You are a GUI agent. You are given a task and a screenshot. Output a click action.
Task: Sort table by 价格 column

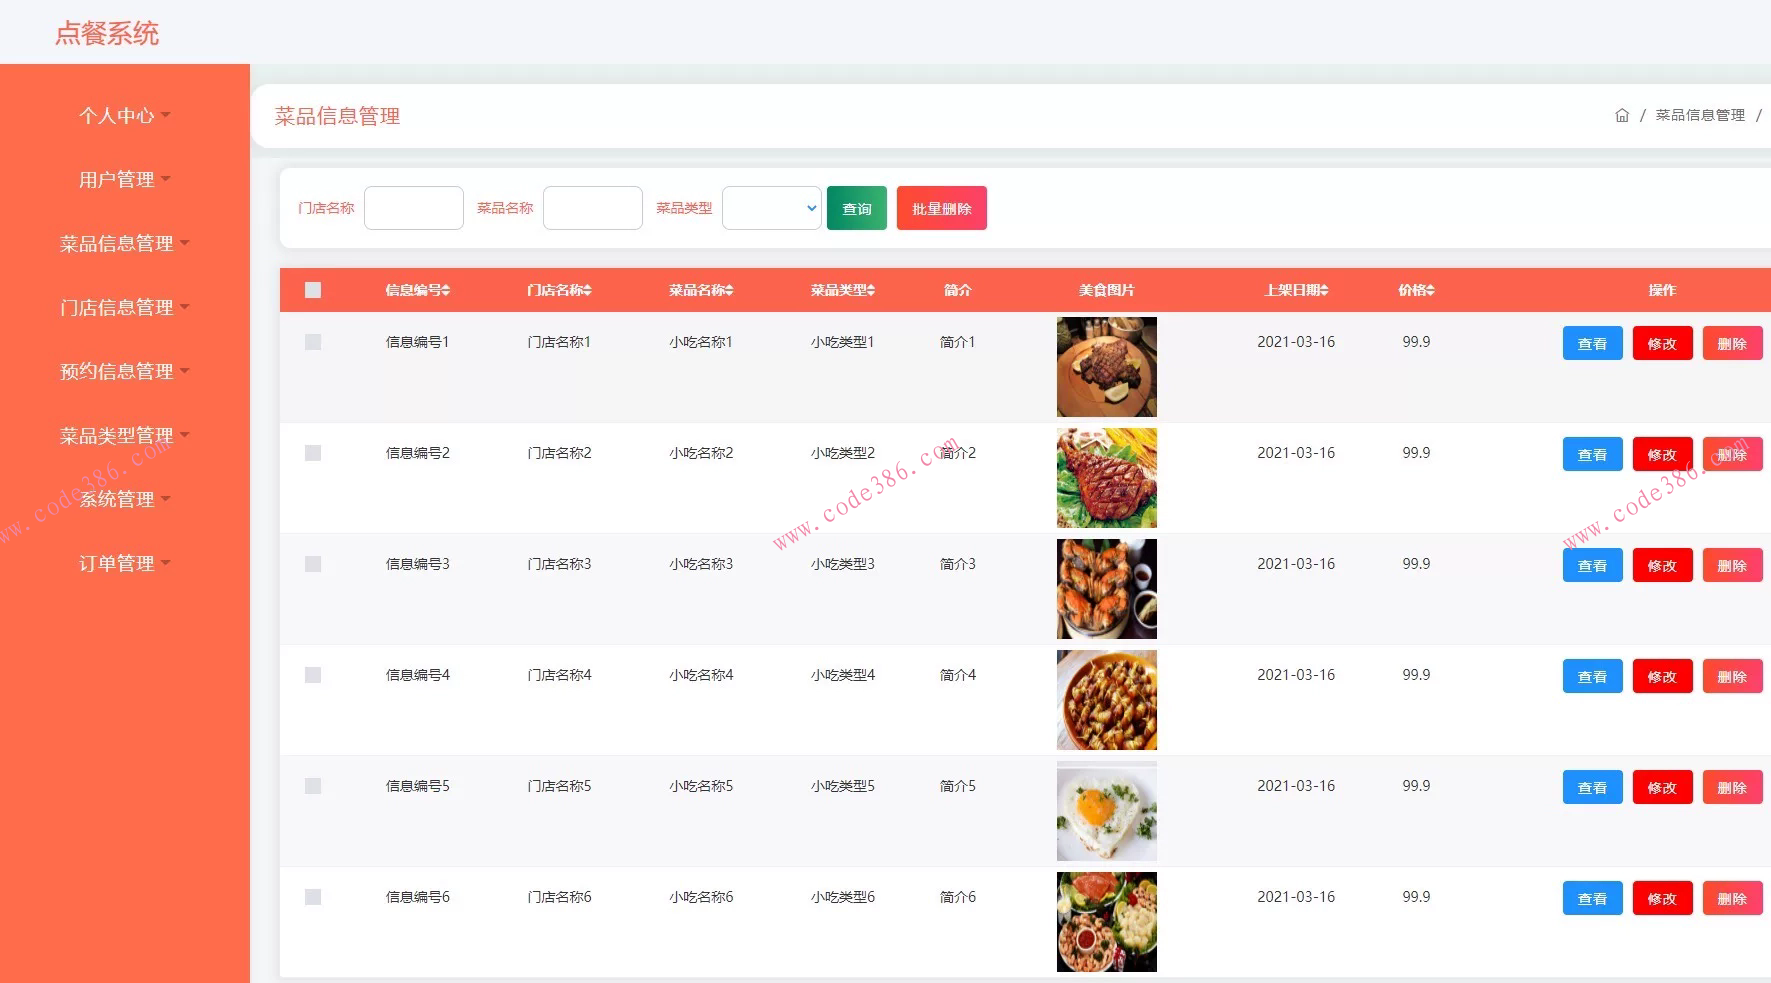tap(1416, 290)
